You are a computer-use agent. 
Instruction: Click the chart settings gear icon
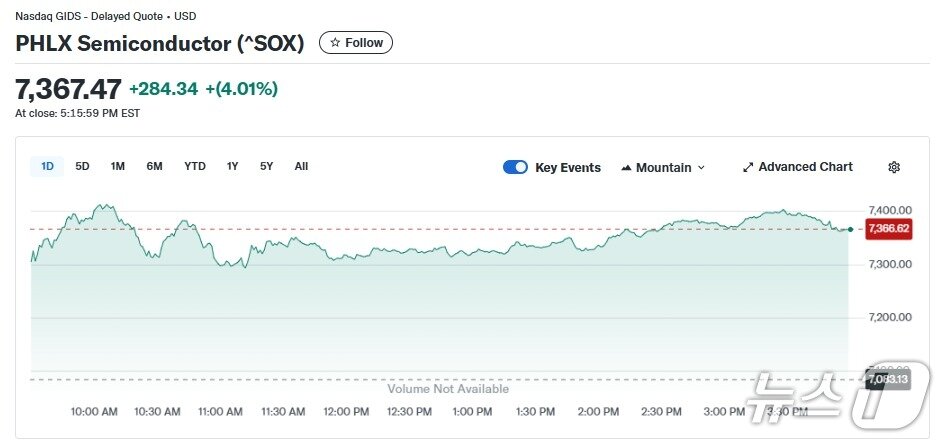pyautogui.click(x=894, y=167)
